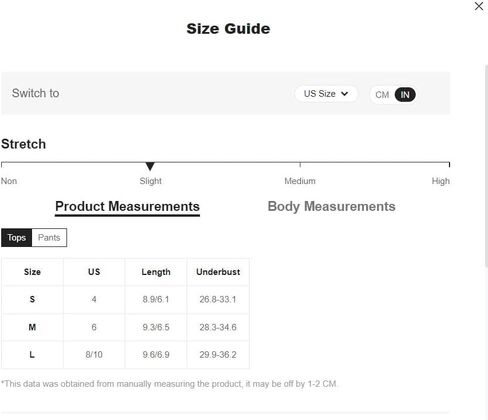Click the Underbust column header

(x=218, y=272)
